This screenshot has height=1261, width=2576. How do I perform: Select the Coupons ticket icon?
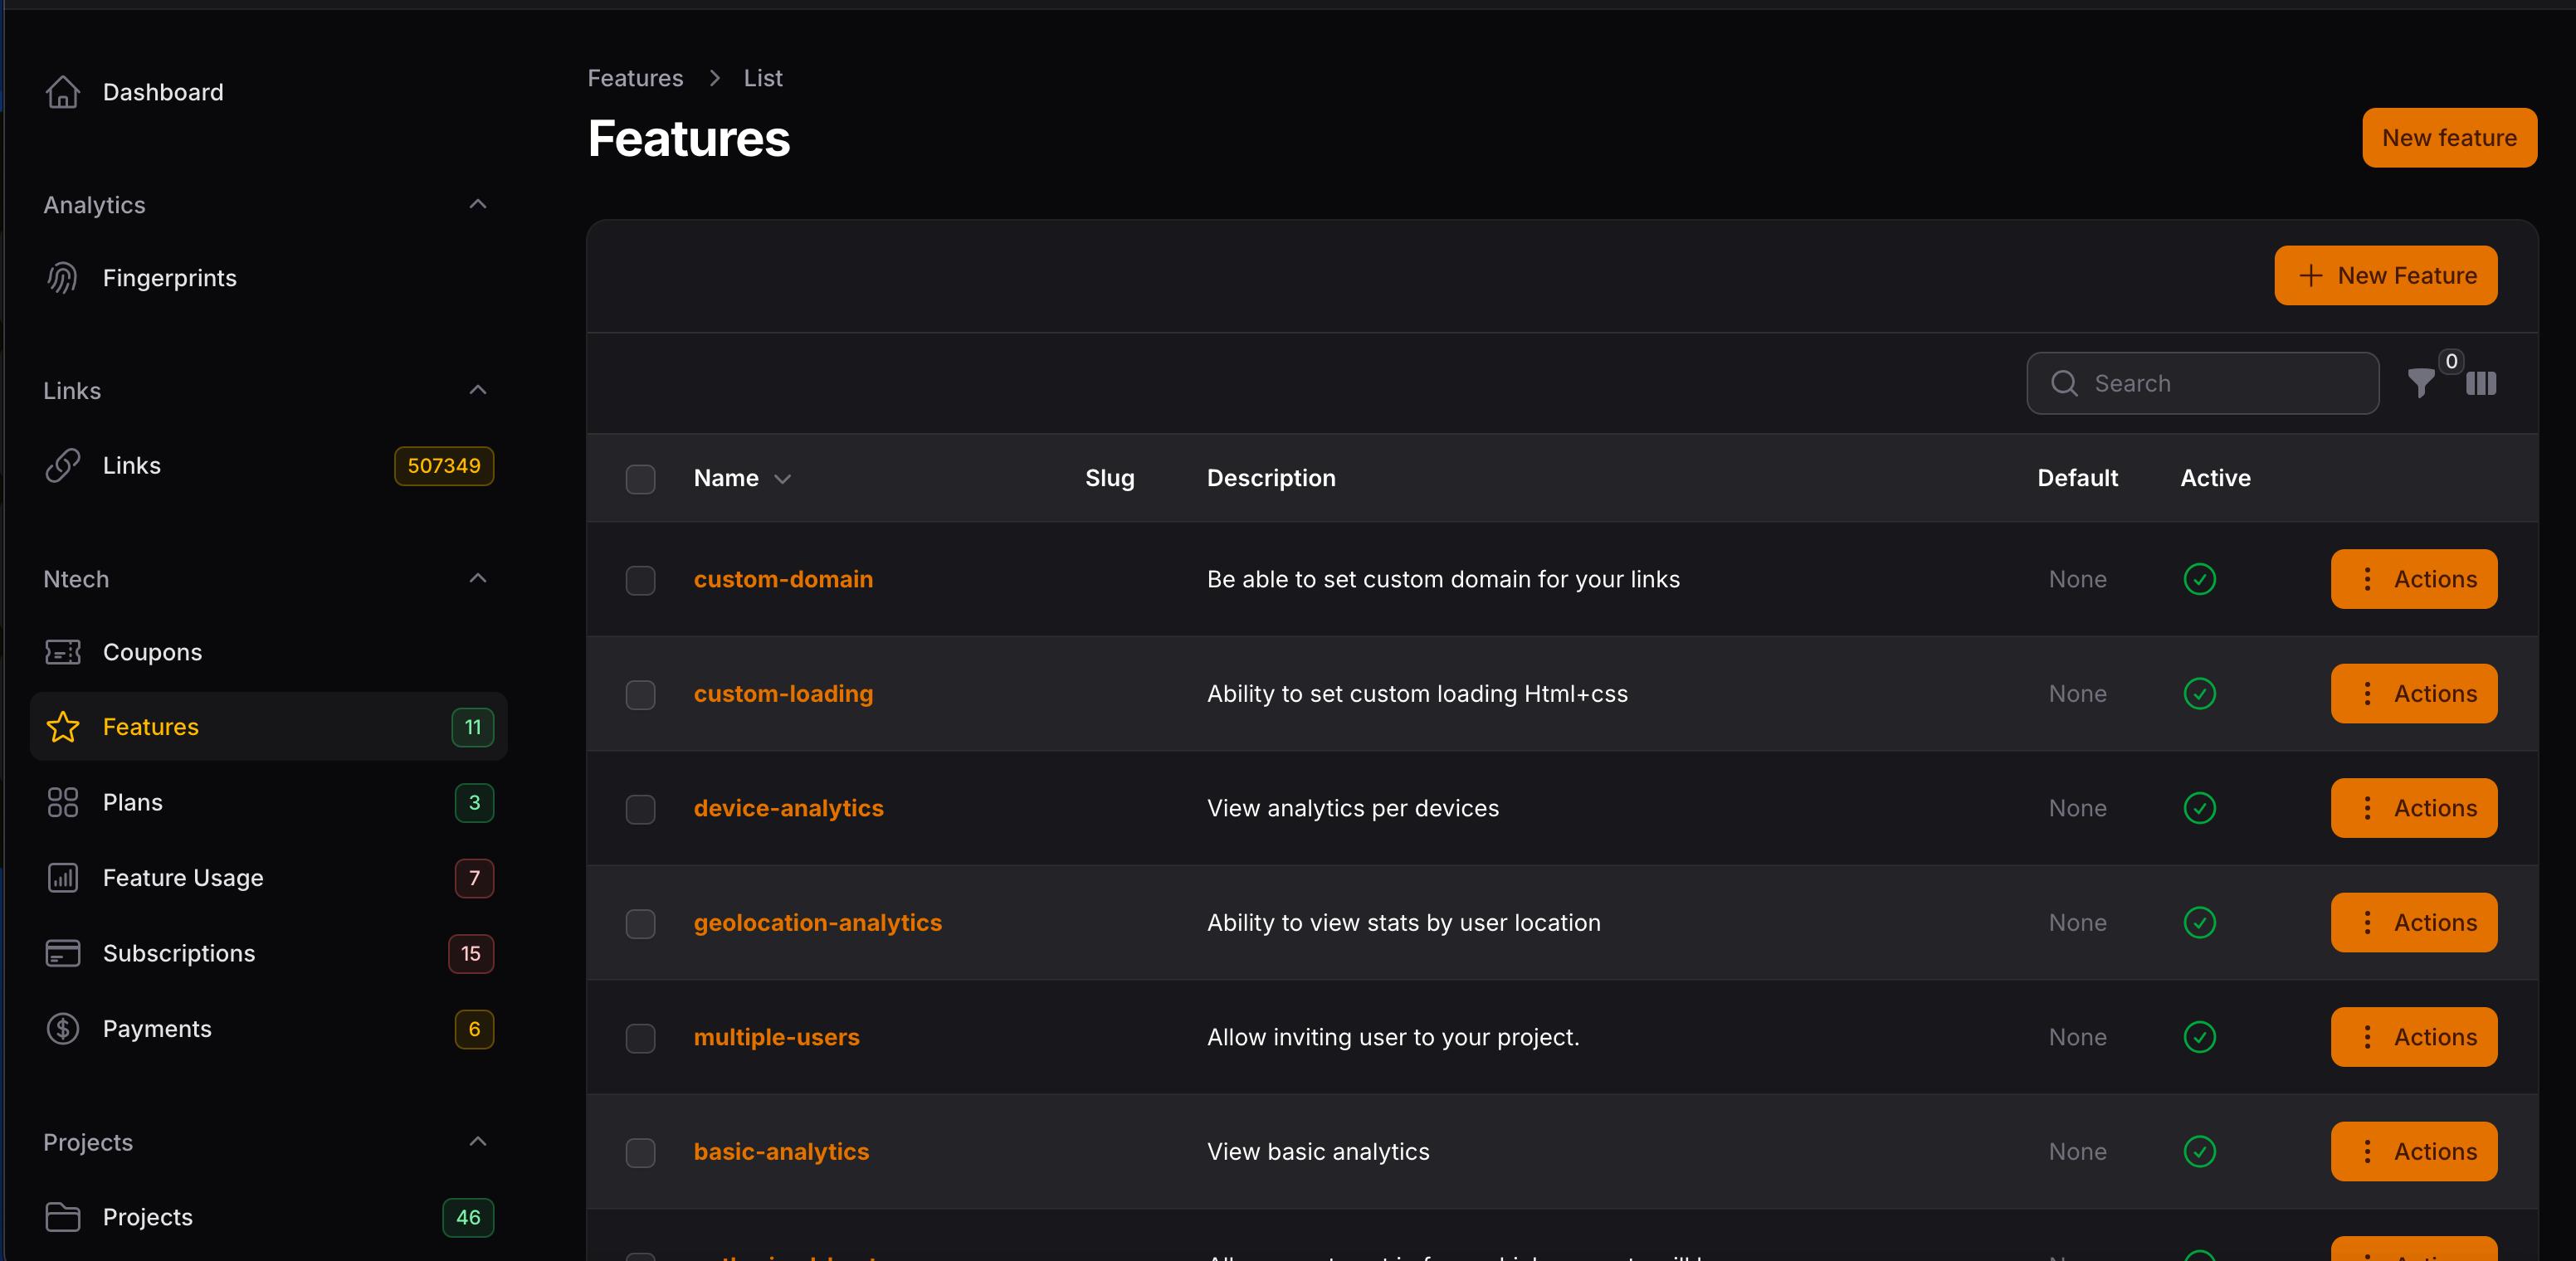[62, 652]
